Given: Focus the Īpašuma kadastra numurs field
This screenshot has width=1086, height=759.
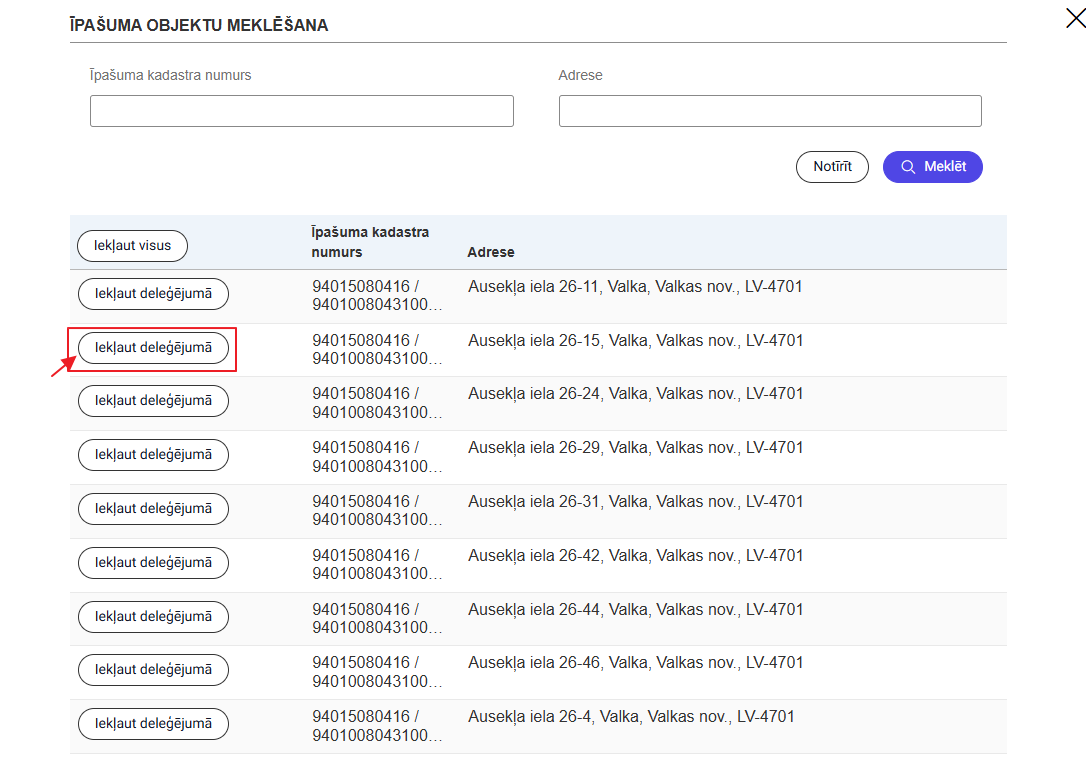Looking at the screenshot, I should click(301, 111).
